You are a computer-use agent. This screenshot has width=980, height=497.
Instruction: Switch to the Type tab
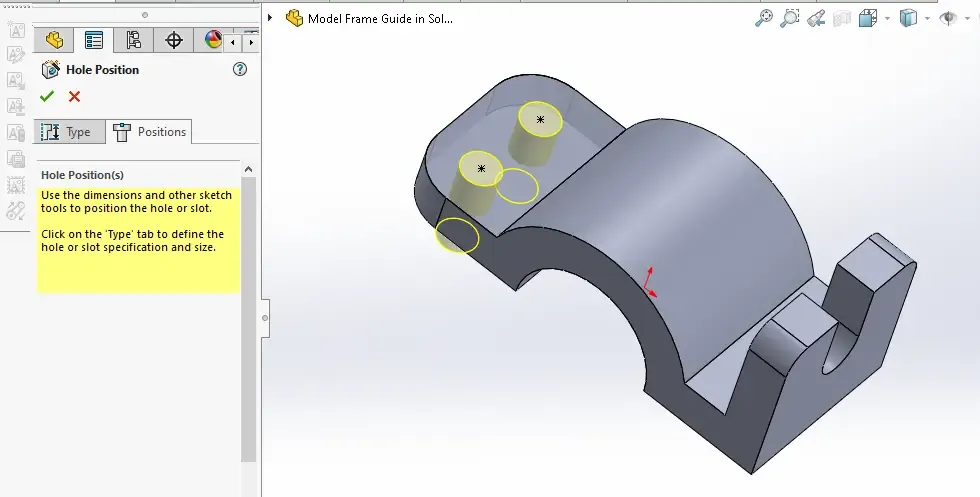(69, 132)
